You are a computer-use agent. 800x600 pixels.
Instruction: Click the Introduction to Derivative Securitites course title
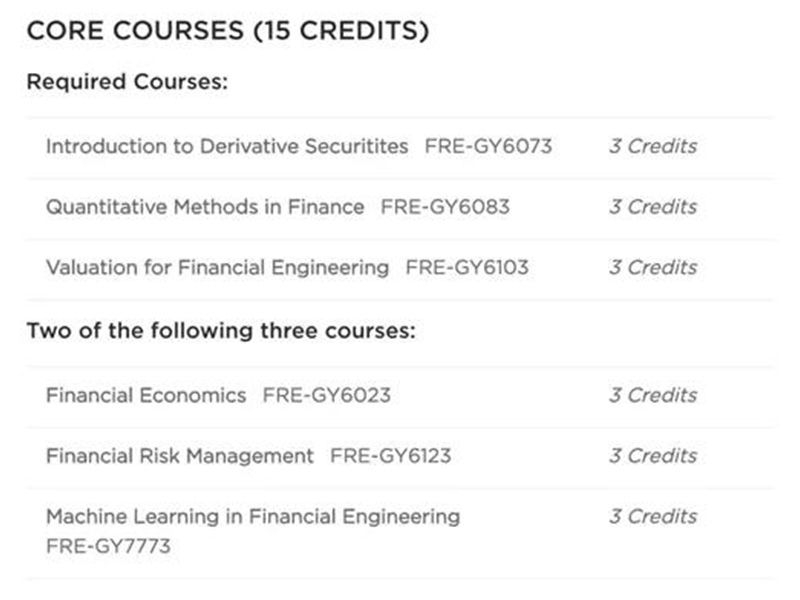[227, 146]
